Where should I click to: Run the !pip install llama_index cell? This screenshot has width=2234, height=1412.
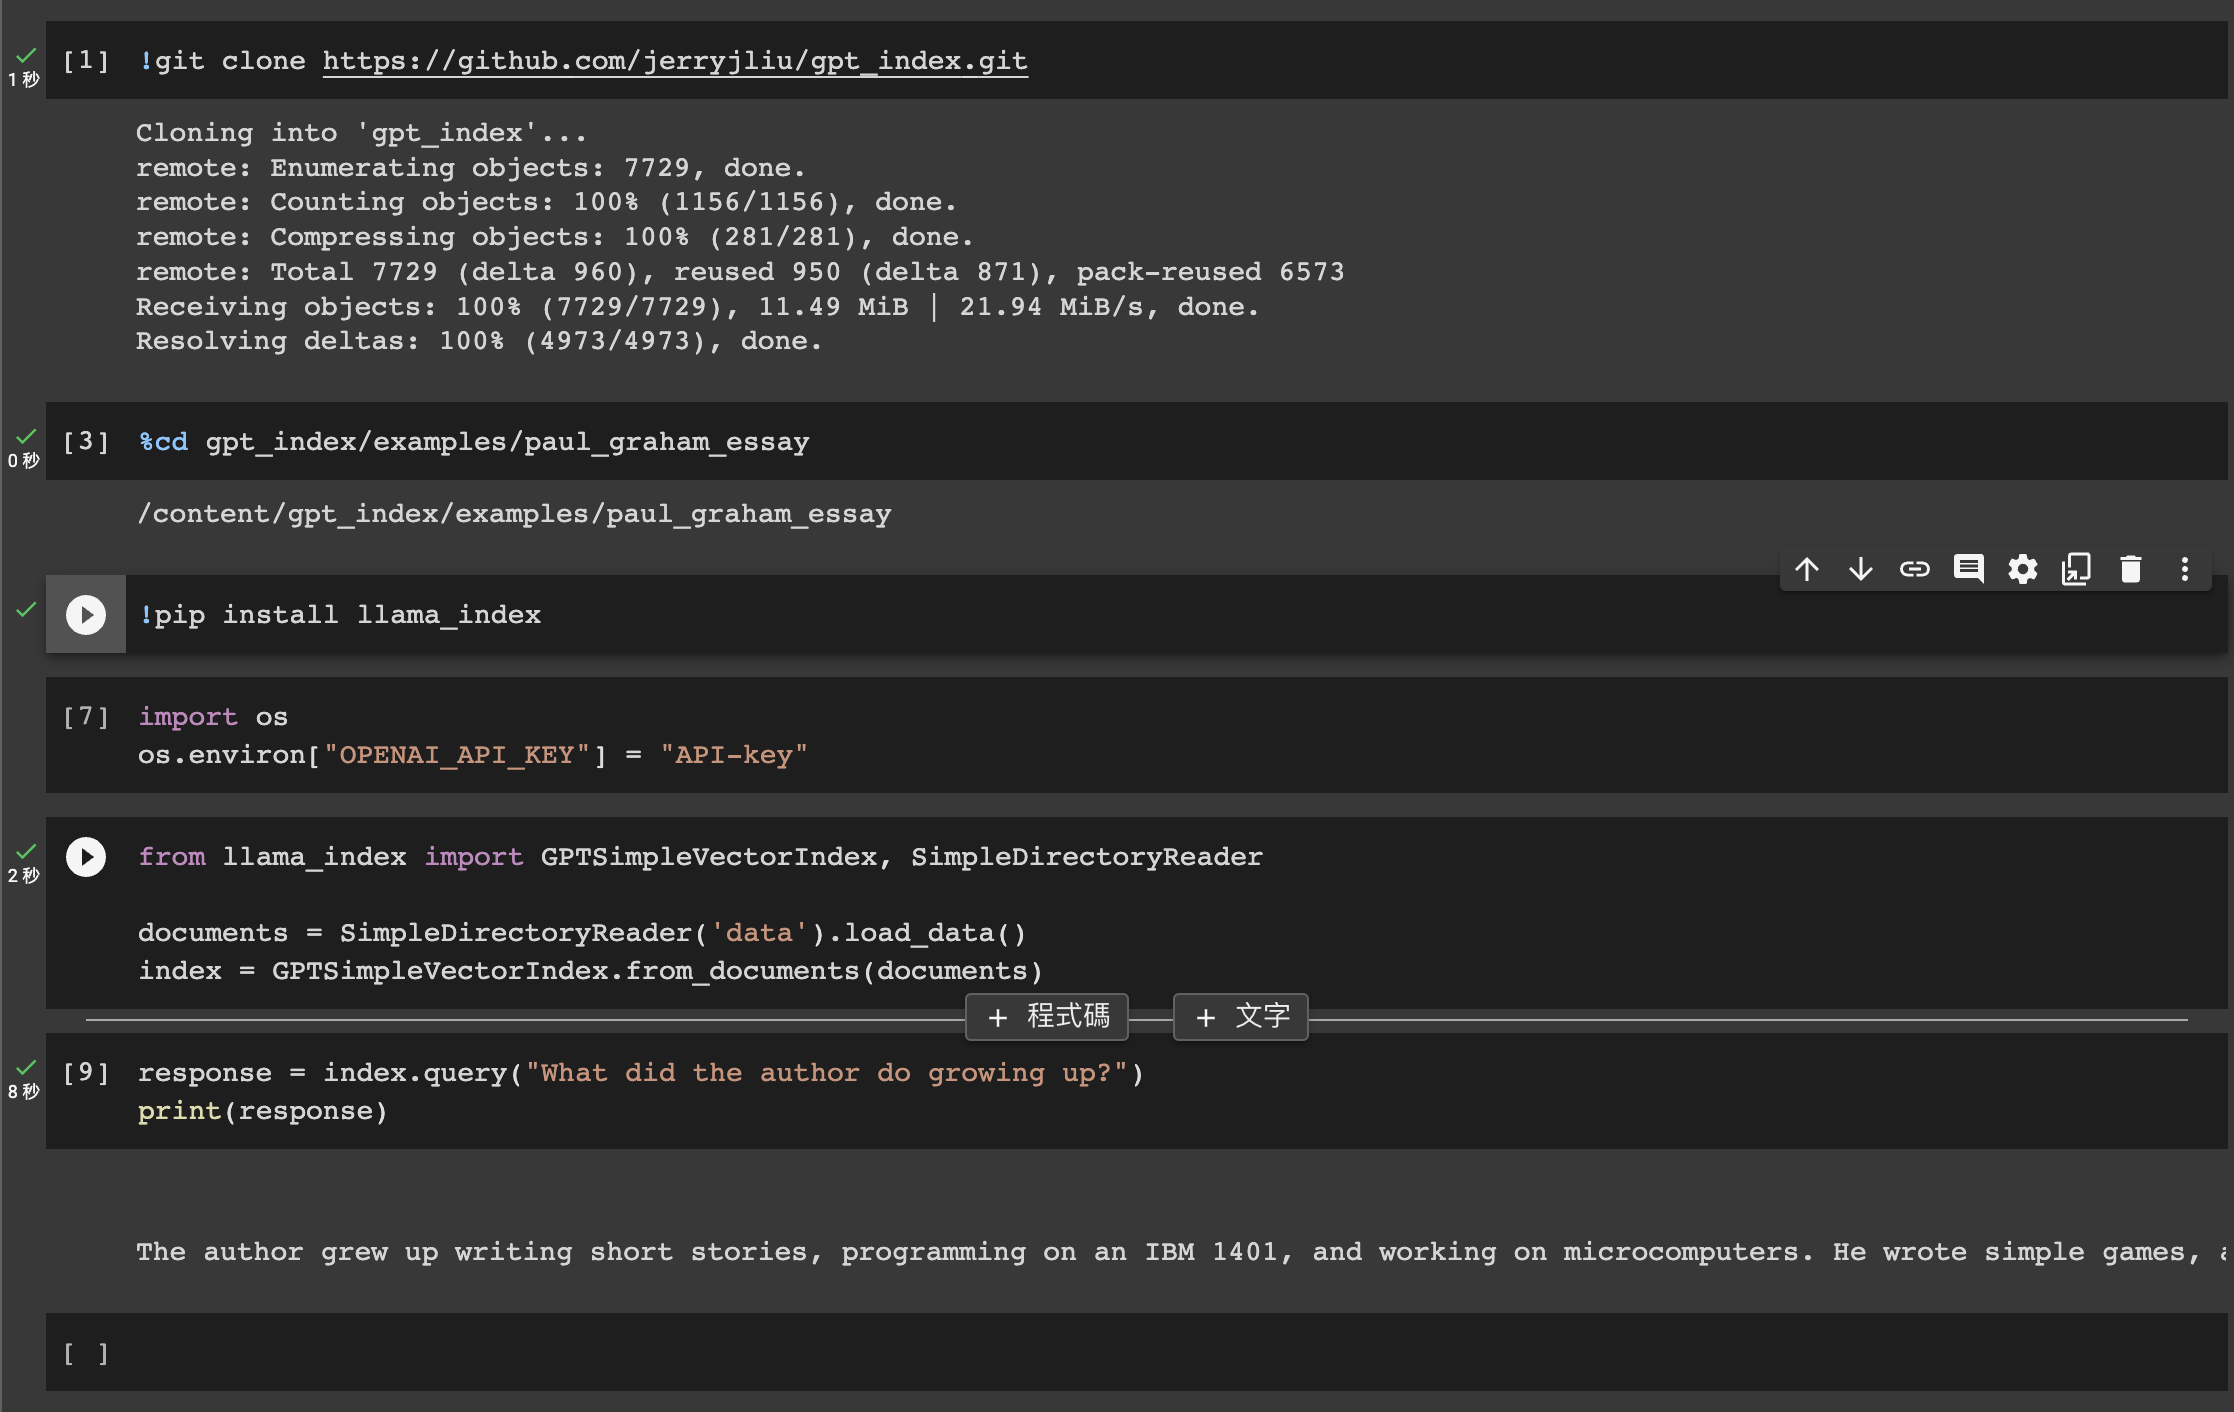click(x=85, y=615)
